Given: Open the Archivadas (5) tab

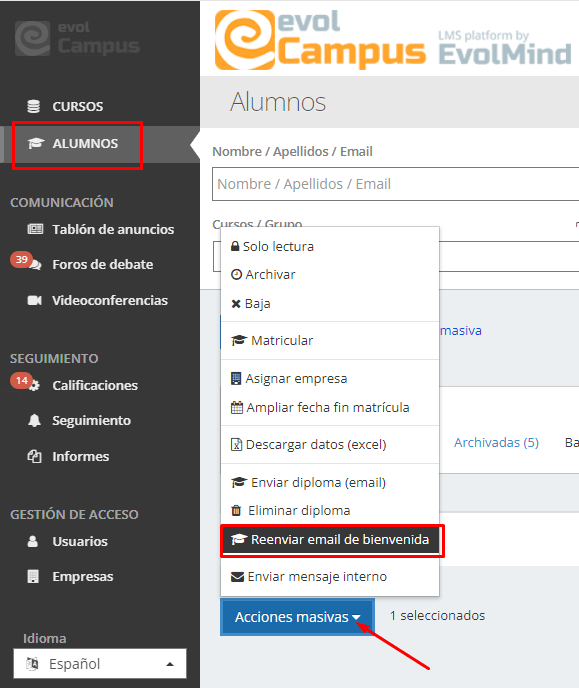Looking at the screenshot, I should coord(496,443).
